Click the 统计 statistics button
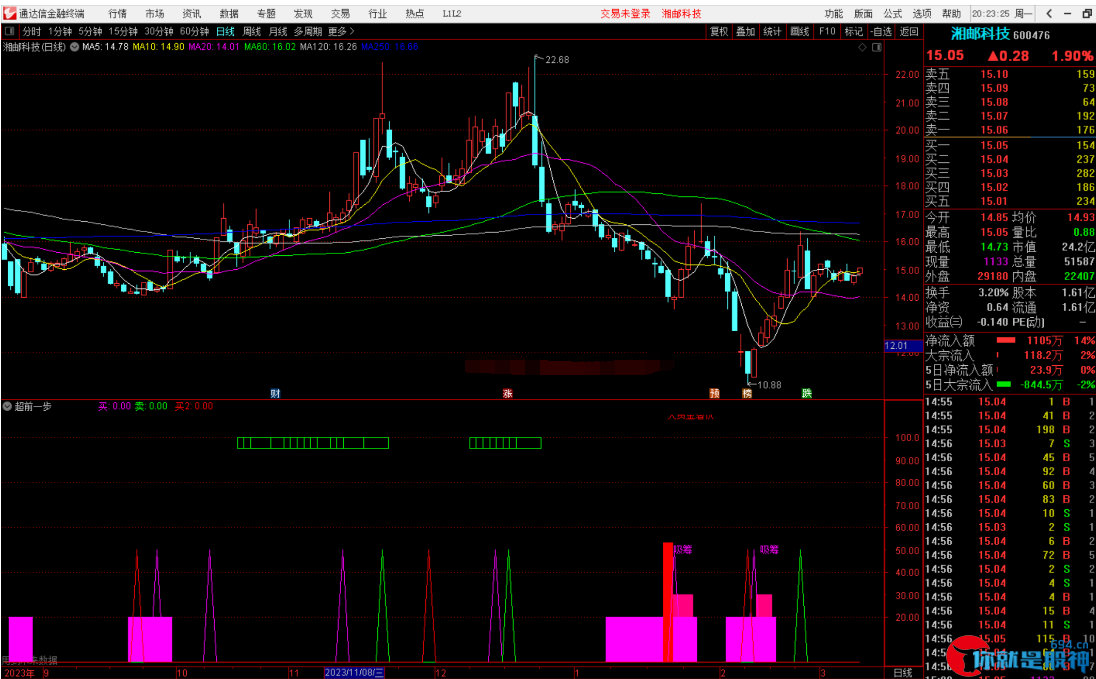This screenshot has height=679, width=1096. [772, 31]
